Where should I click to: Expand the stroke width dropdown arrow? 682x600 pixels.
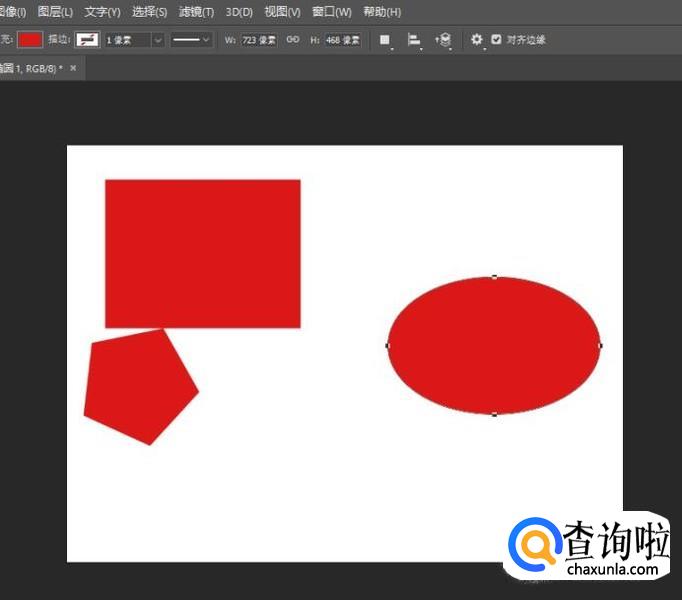(157, 40)
